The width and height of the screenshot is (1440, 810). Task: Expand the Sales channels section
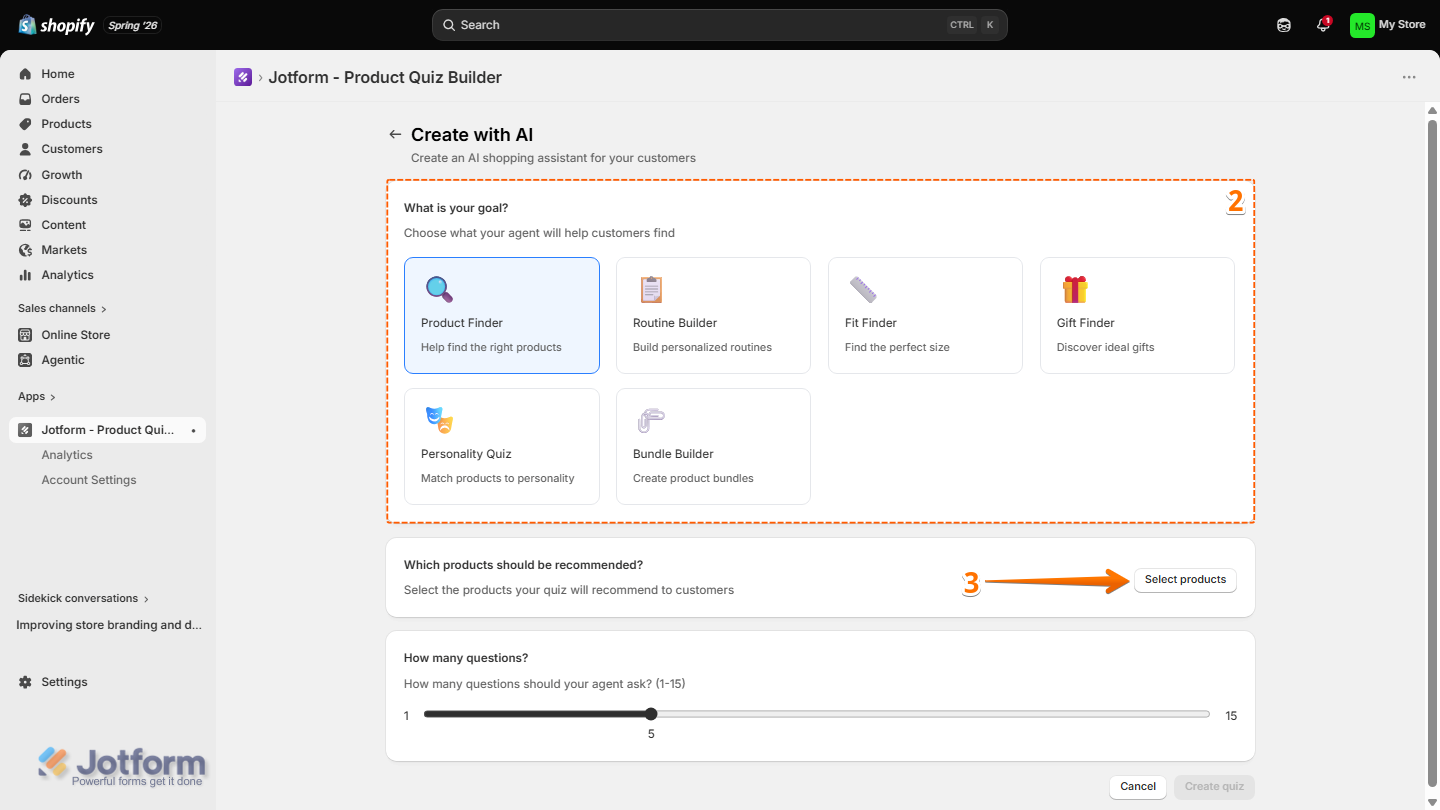coord(62,309)
